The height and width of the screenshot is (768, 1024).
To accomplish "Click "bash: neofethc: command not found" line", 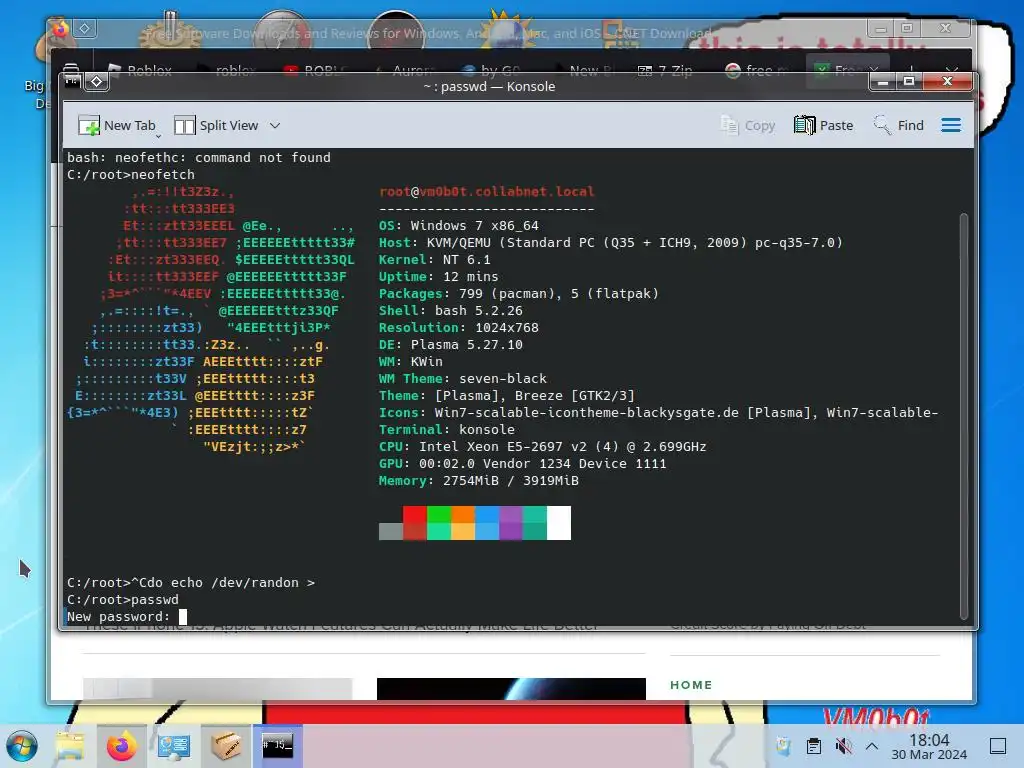I will tap(199, 157).
